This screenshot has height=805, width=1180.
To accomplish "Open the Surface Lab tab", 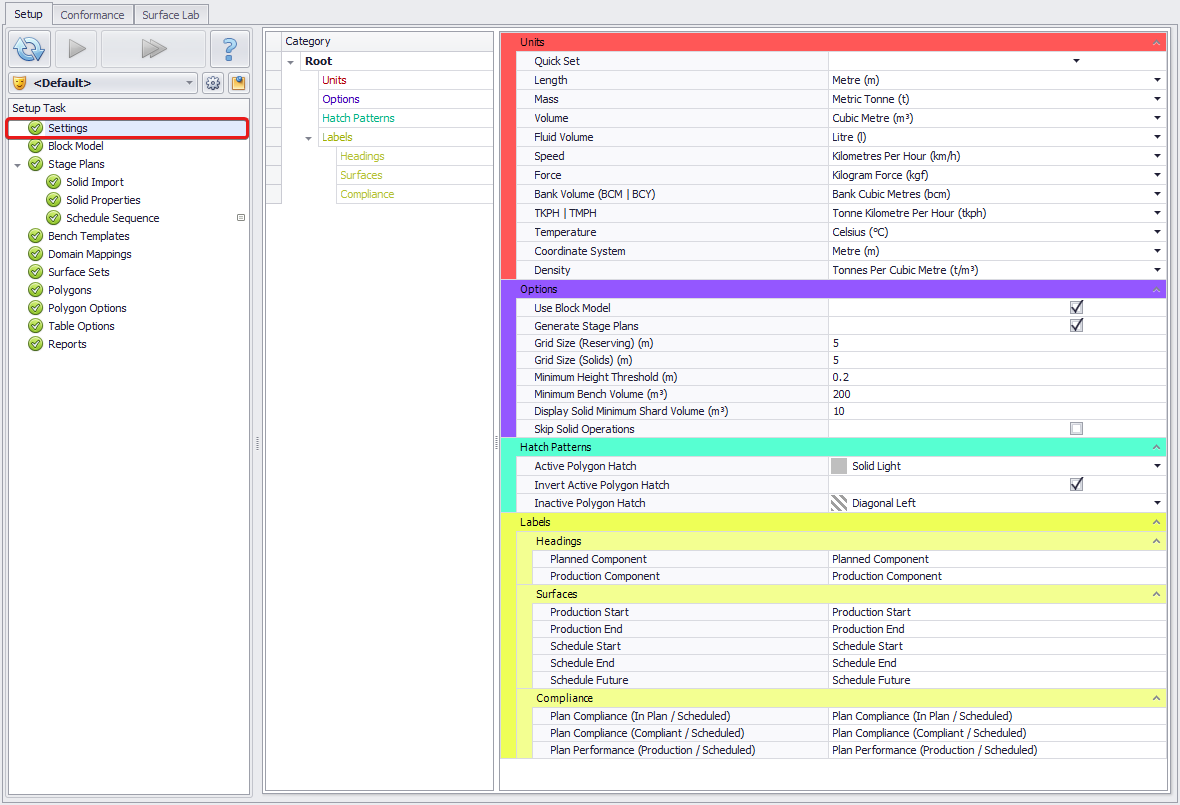I will click(170, 15).
